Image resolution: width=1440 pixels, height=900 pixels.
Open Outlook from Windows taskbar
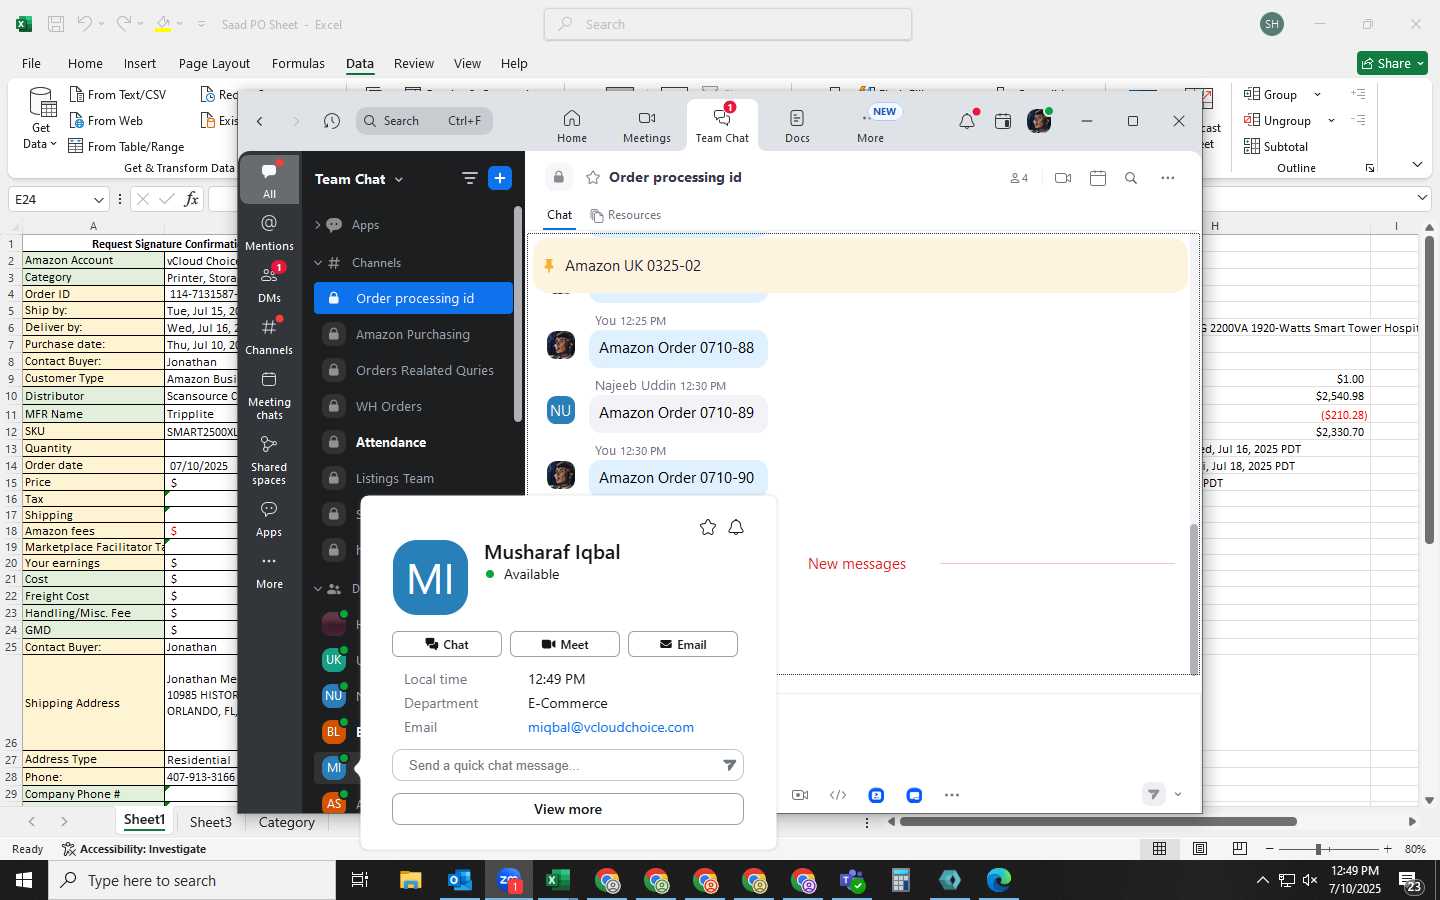pyautogui.click(x=459, y=880)
